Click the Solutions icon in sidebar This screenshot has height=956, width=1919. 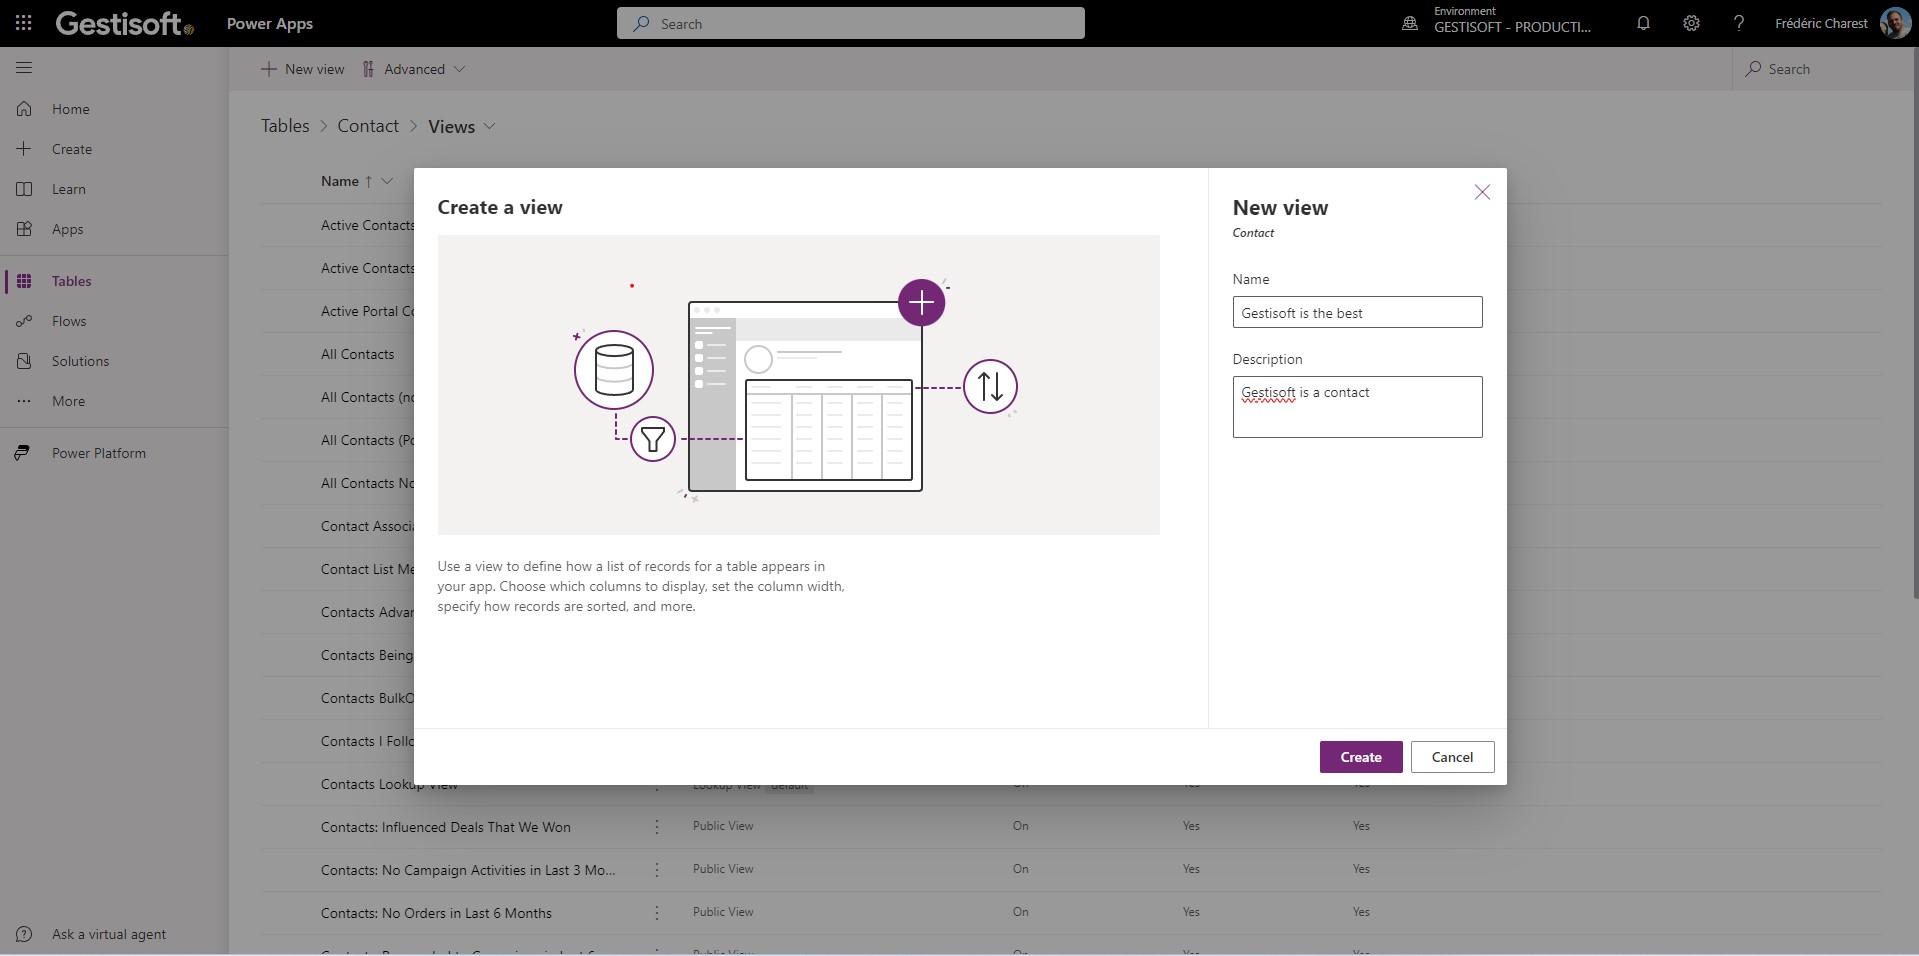[24, 361]
